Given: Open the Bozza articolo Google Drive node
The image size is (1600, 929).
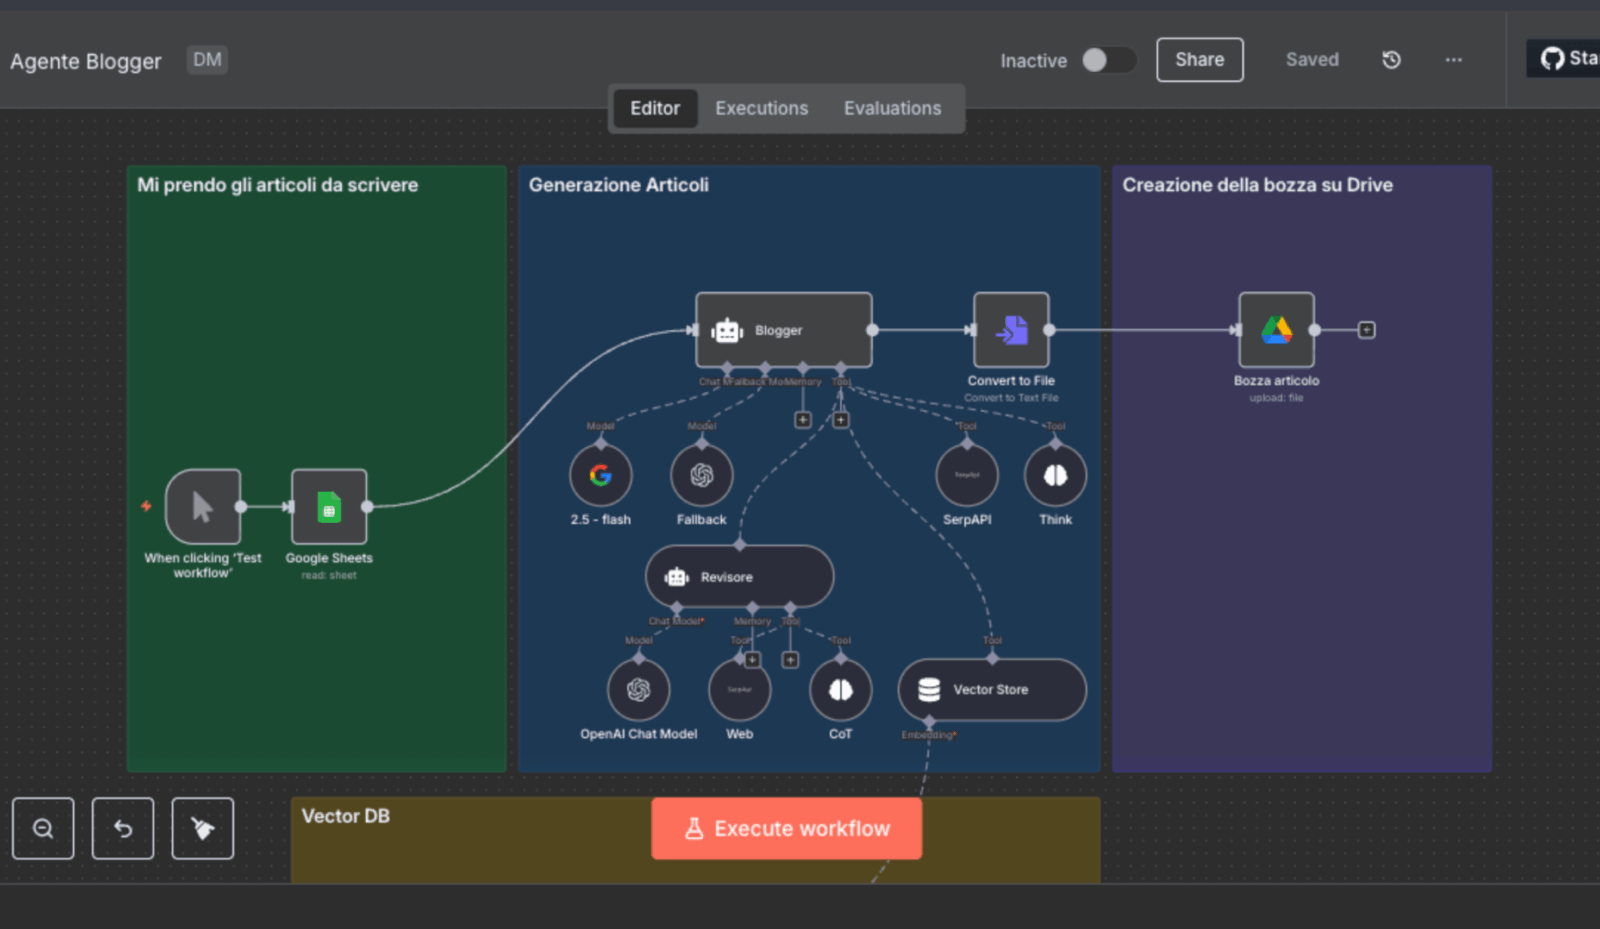Looking at the screenshot, I should click(1276, 330).
